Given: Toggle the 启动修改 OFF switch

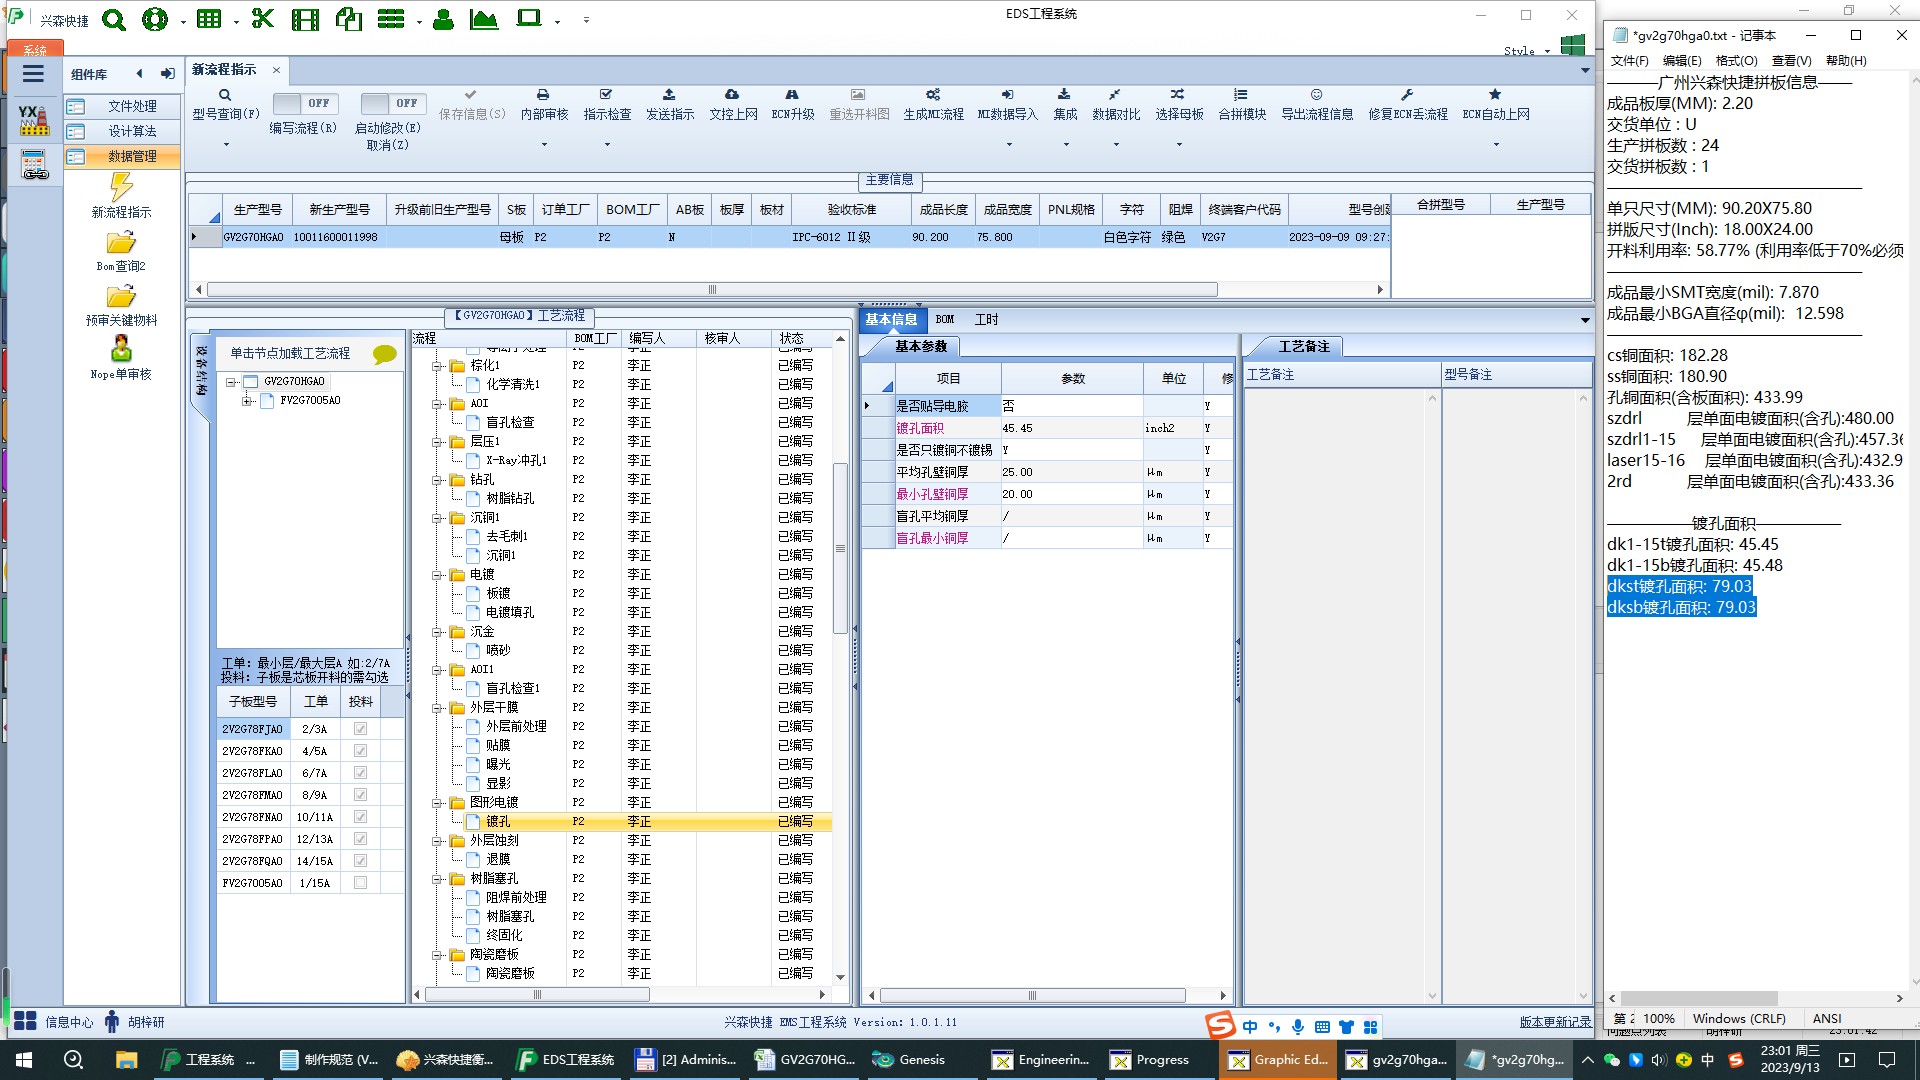Looking at the screenshot, I should coord(393,103).
